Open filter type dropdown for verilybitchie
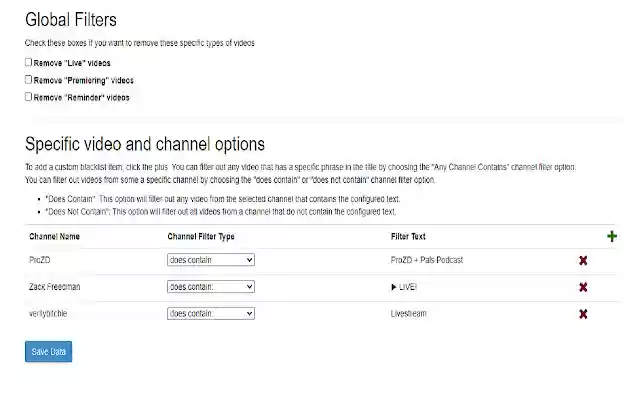The width and height of the screenshot is (640, 400). (x=211, y=313)
